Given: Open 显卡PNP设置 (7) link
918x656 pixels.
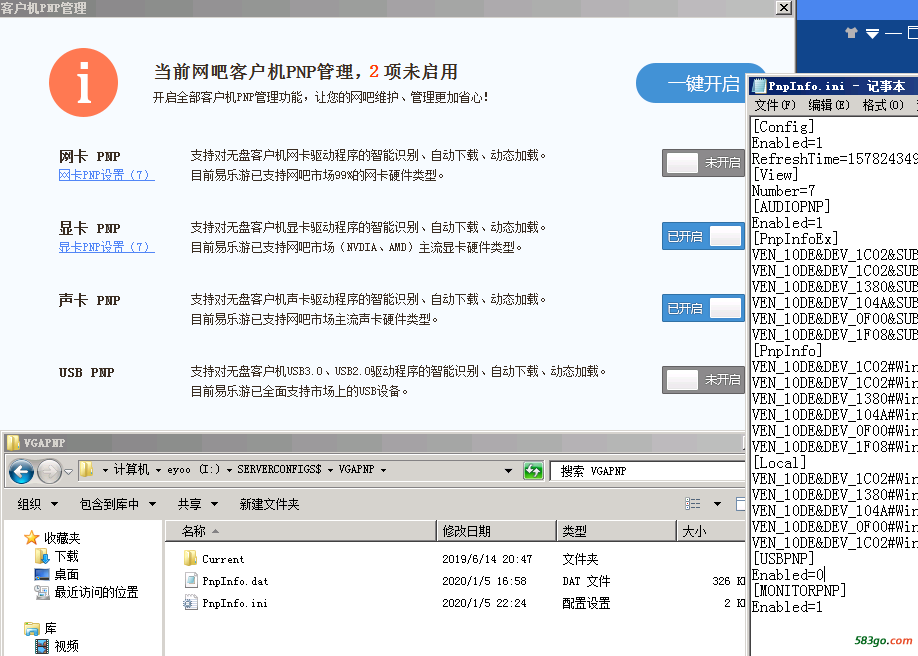Looking at the screenshot, I should click(107, 247).
